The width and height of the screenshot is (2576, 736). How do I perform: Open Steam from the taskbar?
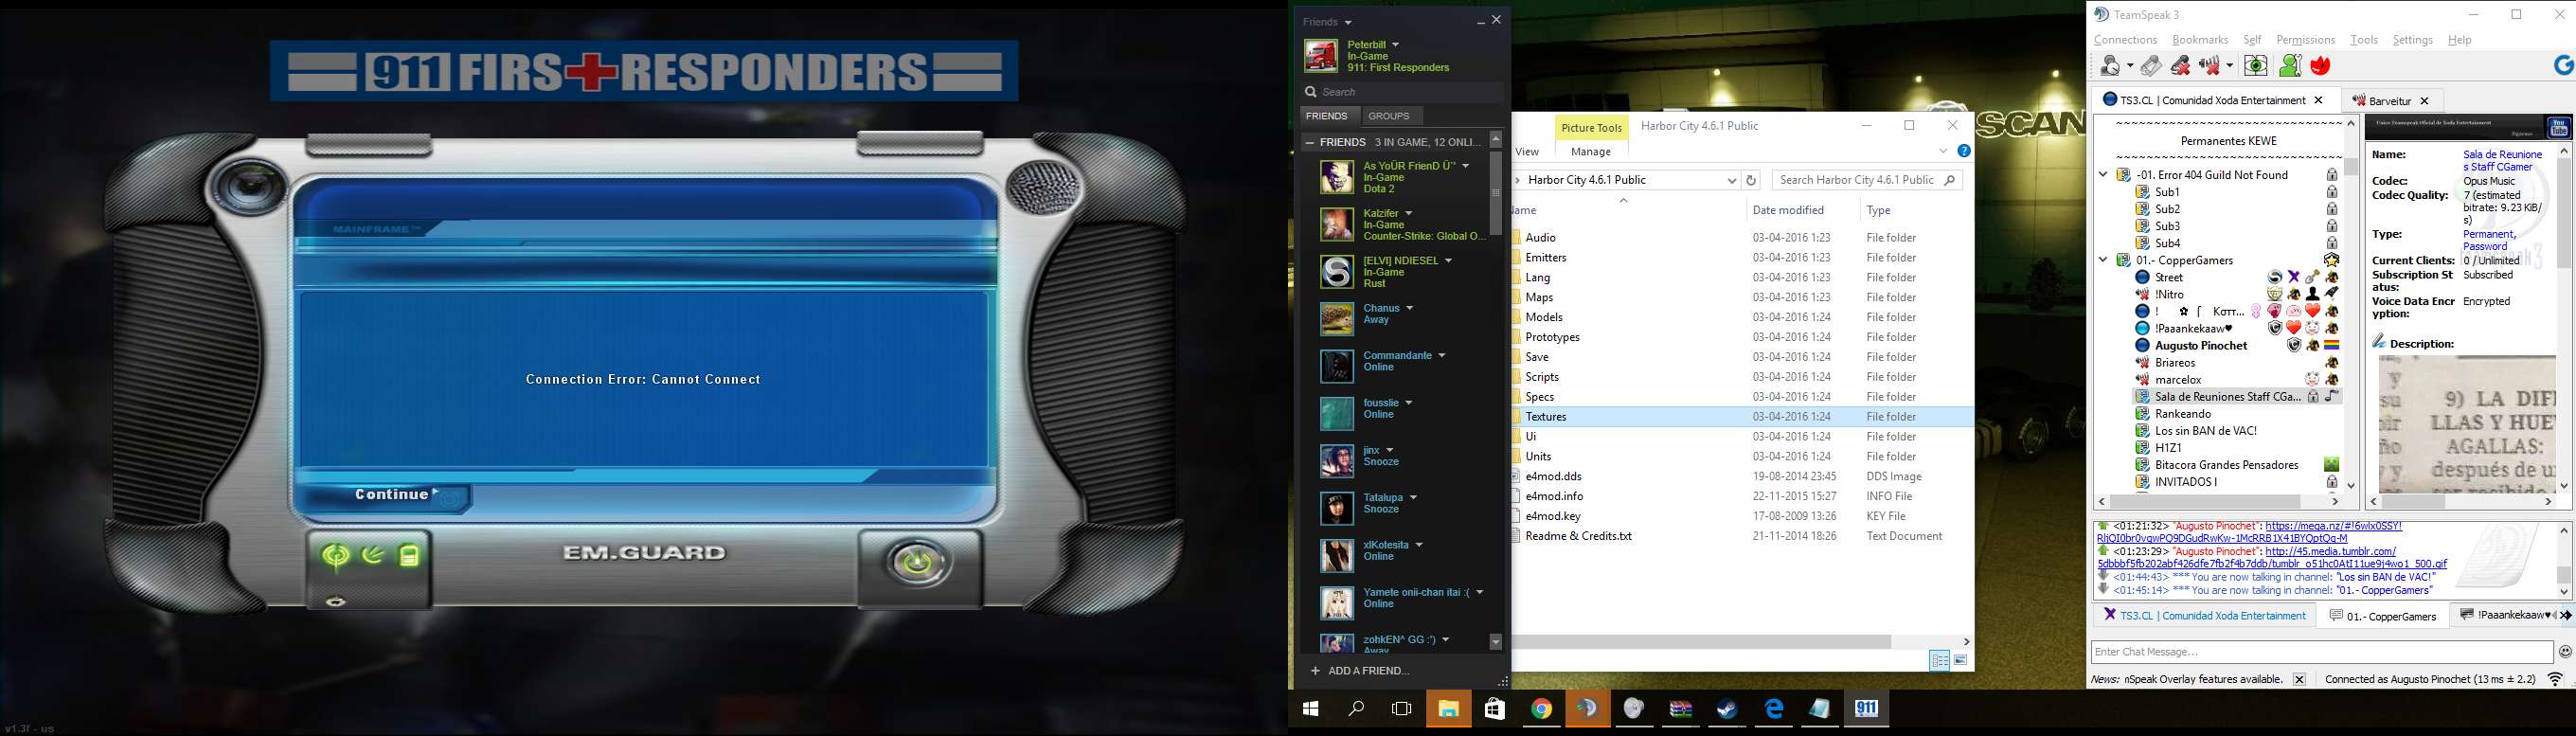pos(1727,709)
